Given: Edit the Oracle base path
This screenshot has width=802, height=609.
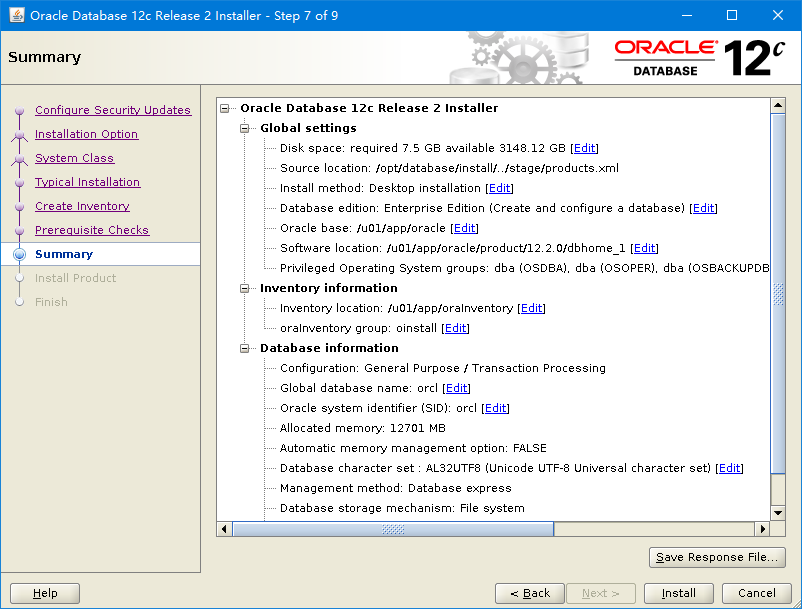Looking at the screenshot, I should click(x=464, y=228).
